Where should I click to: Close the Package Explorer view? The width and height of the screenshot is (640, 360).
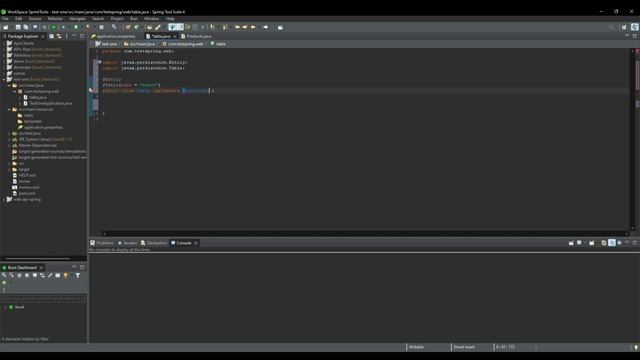(43, 36)
